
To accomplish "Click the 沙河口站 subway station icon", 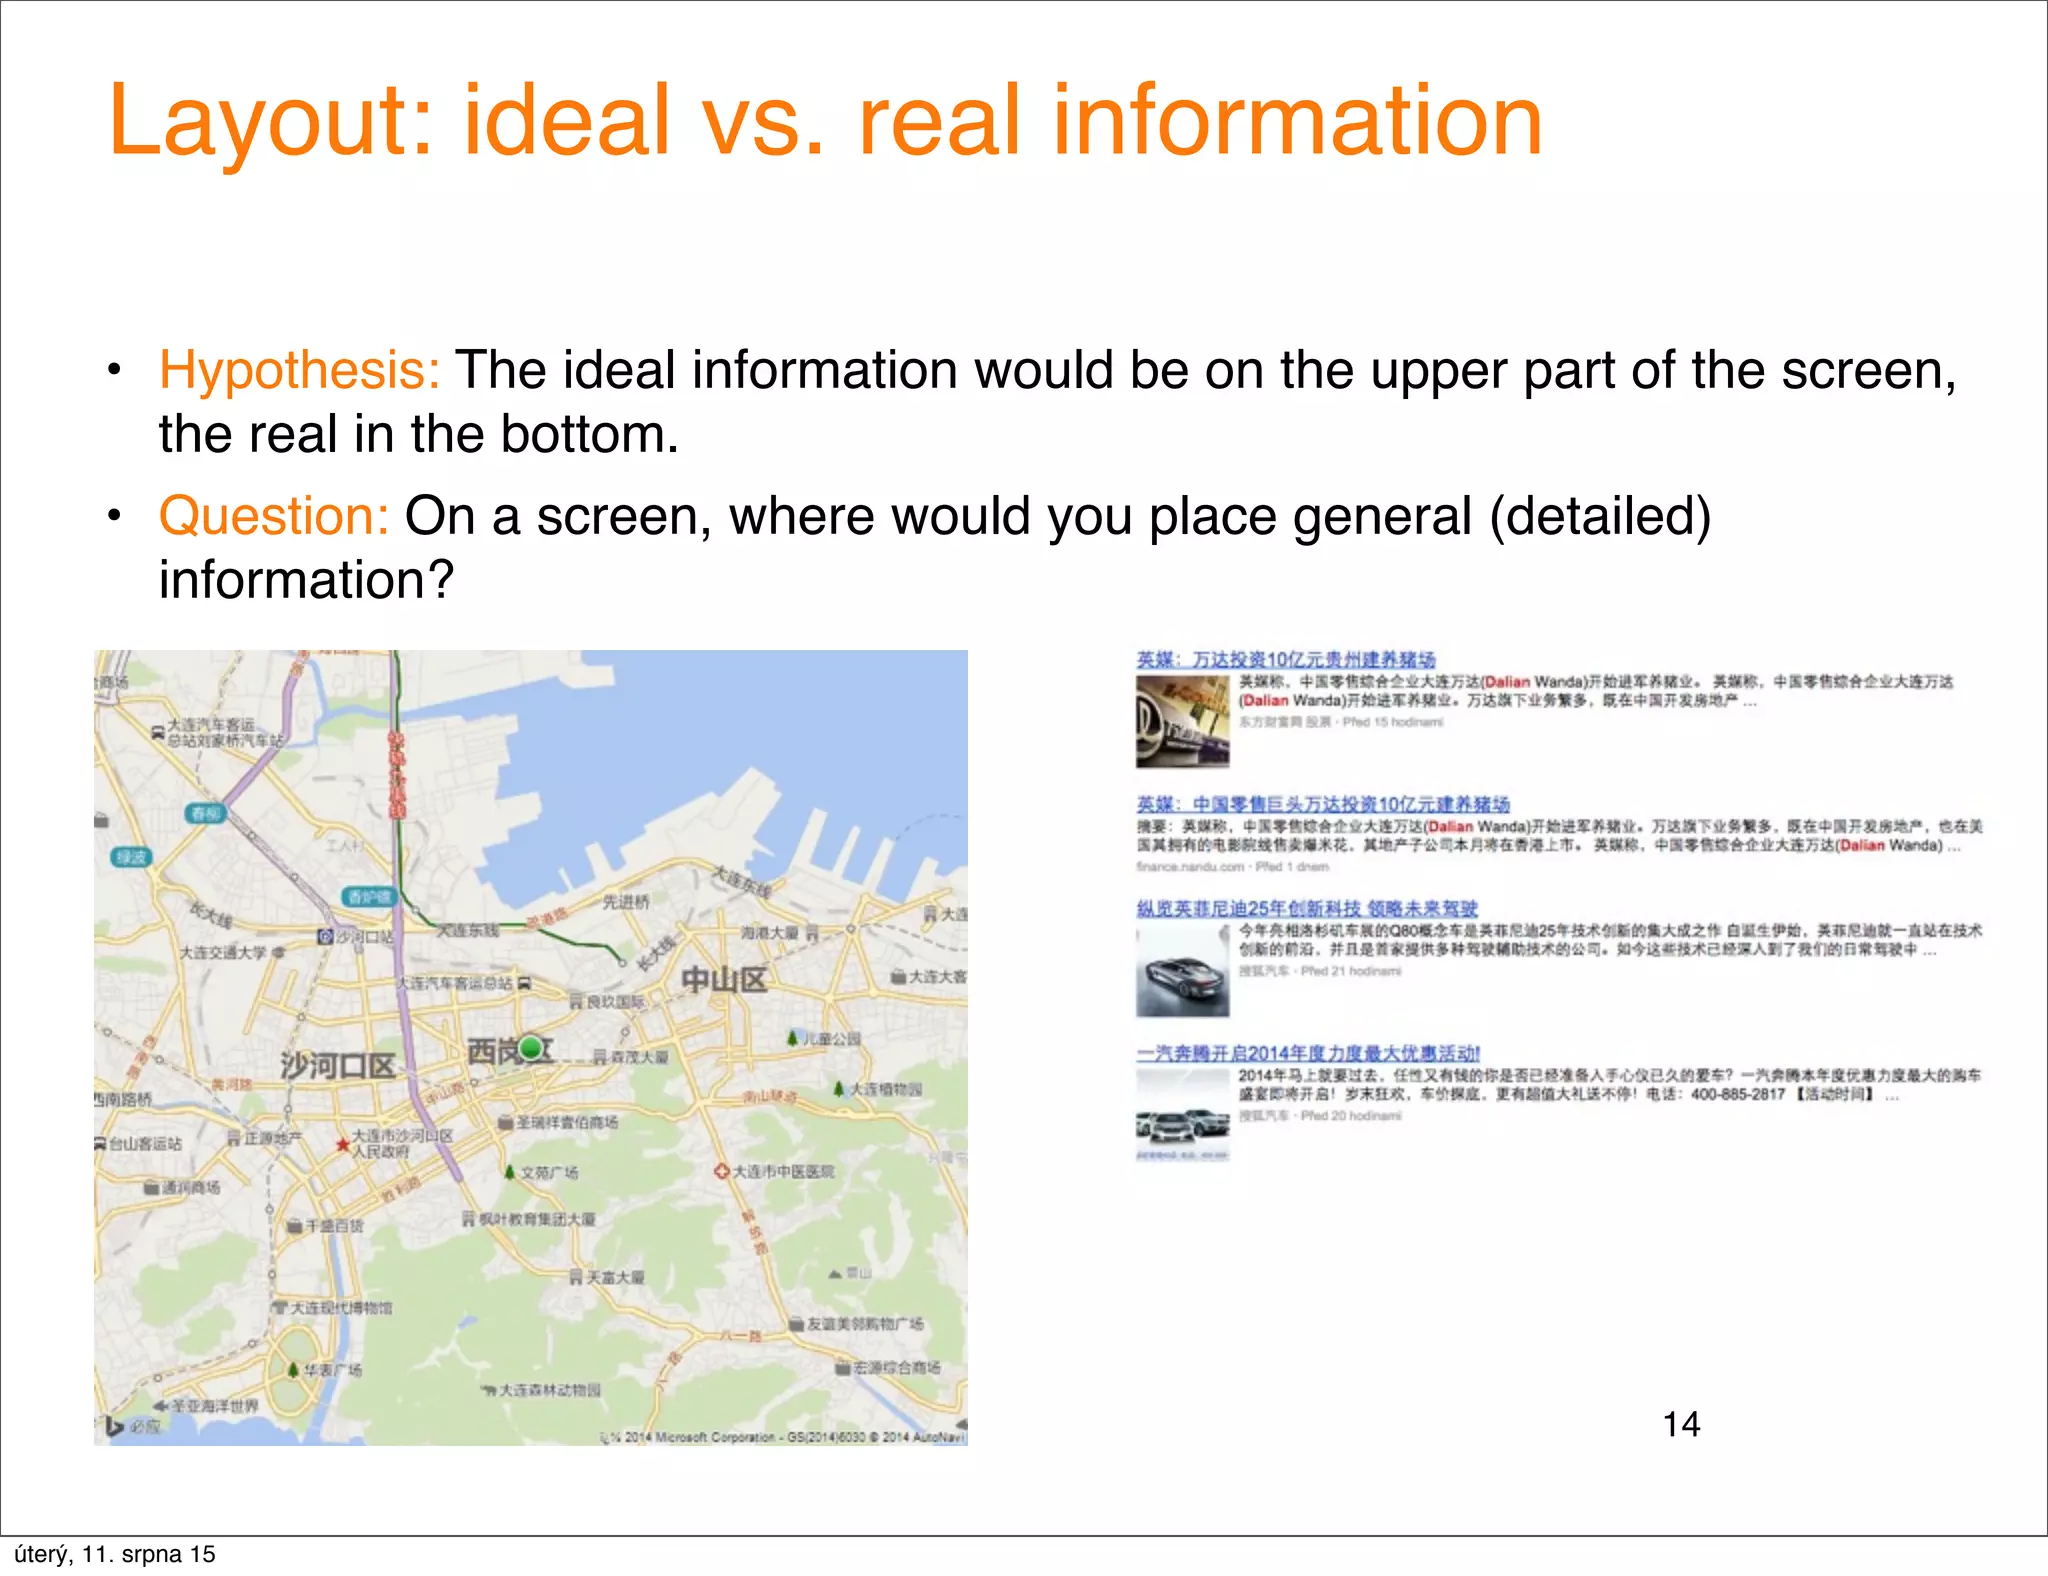I will 325,937.
